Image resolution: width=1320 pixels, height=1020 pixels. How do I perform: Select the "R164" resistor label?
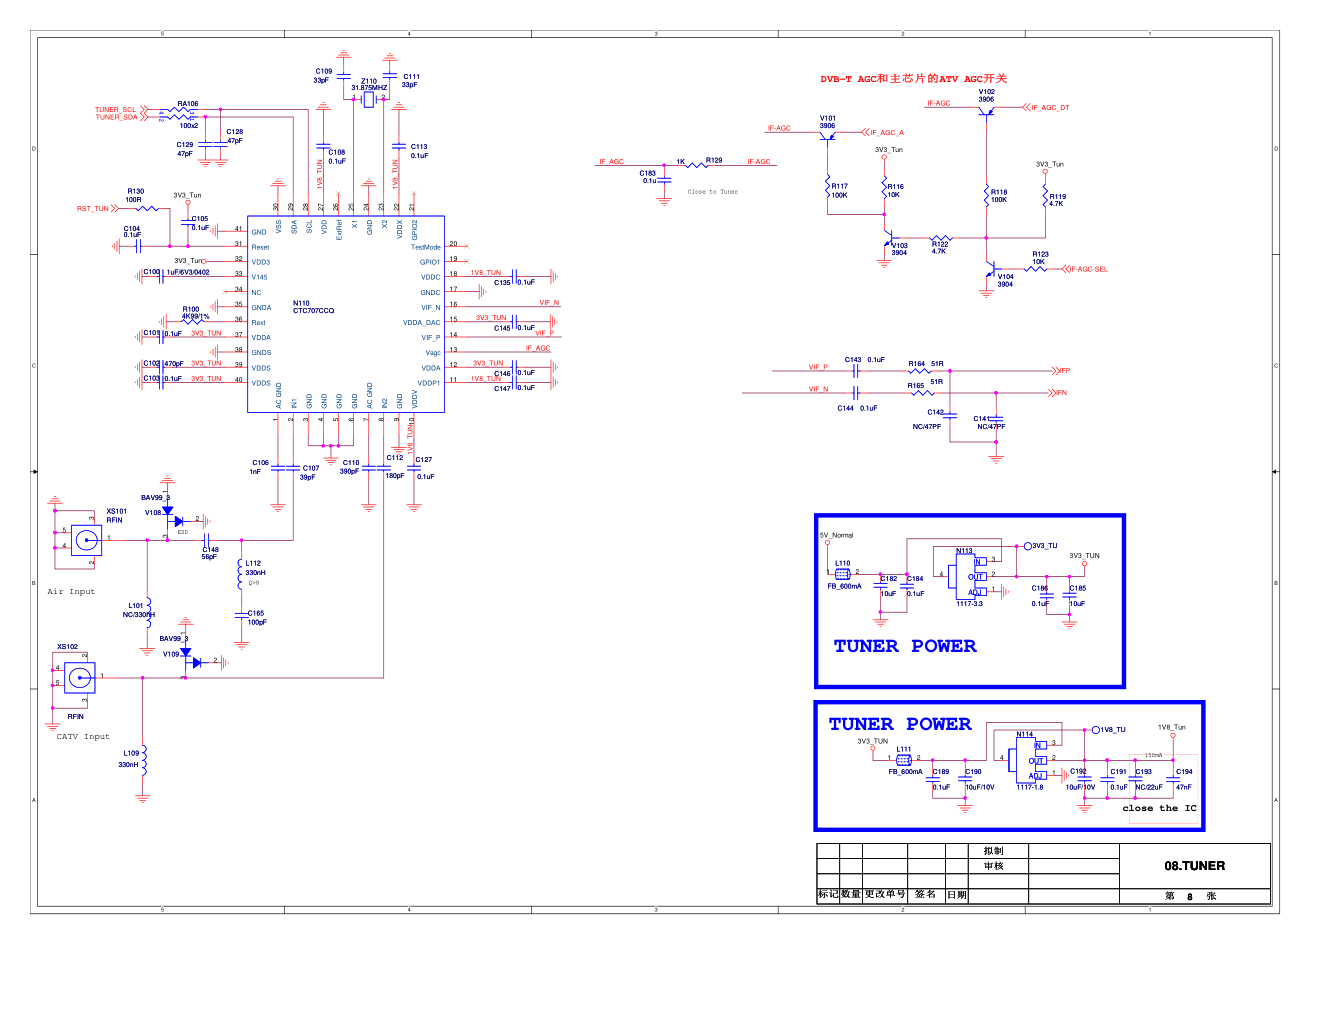917,364
